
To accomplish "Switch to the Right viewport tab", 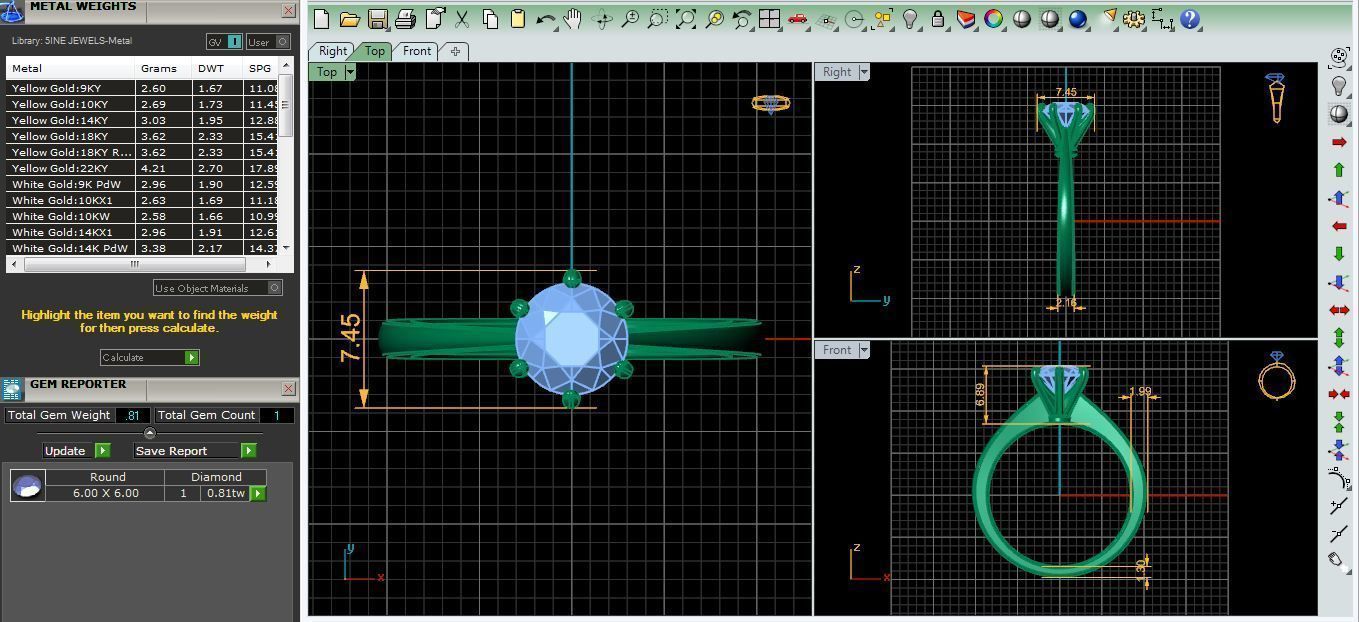I will pyautogui.click(x=333, y=51).
